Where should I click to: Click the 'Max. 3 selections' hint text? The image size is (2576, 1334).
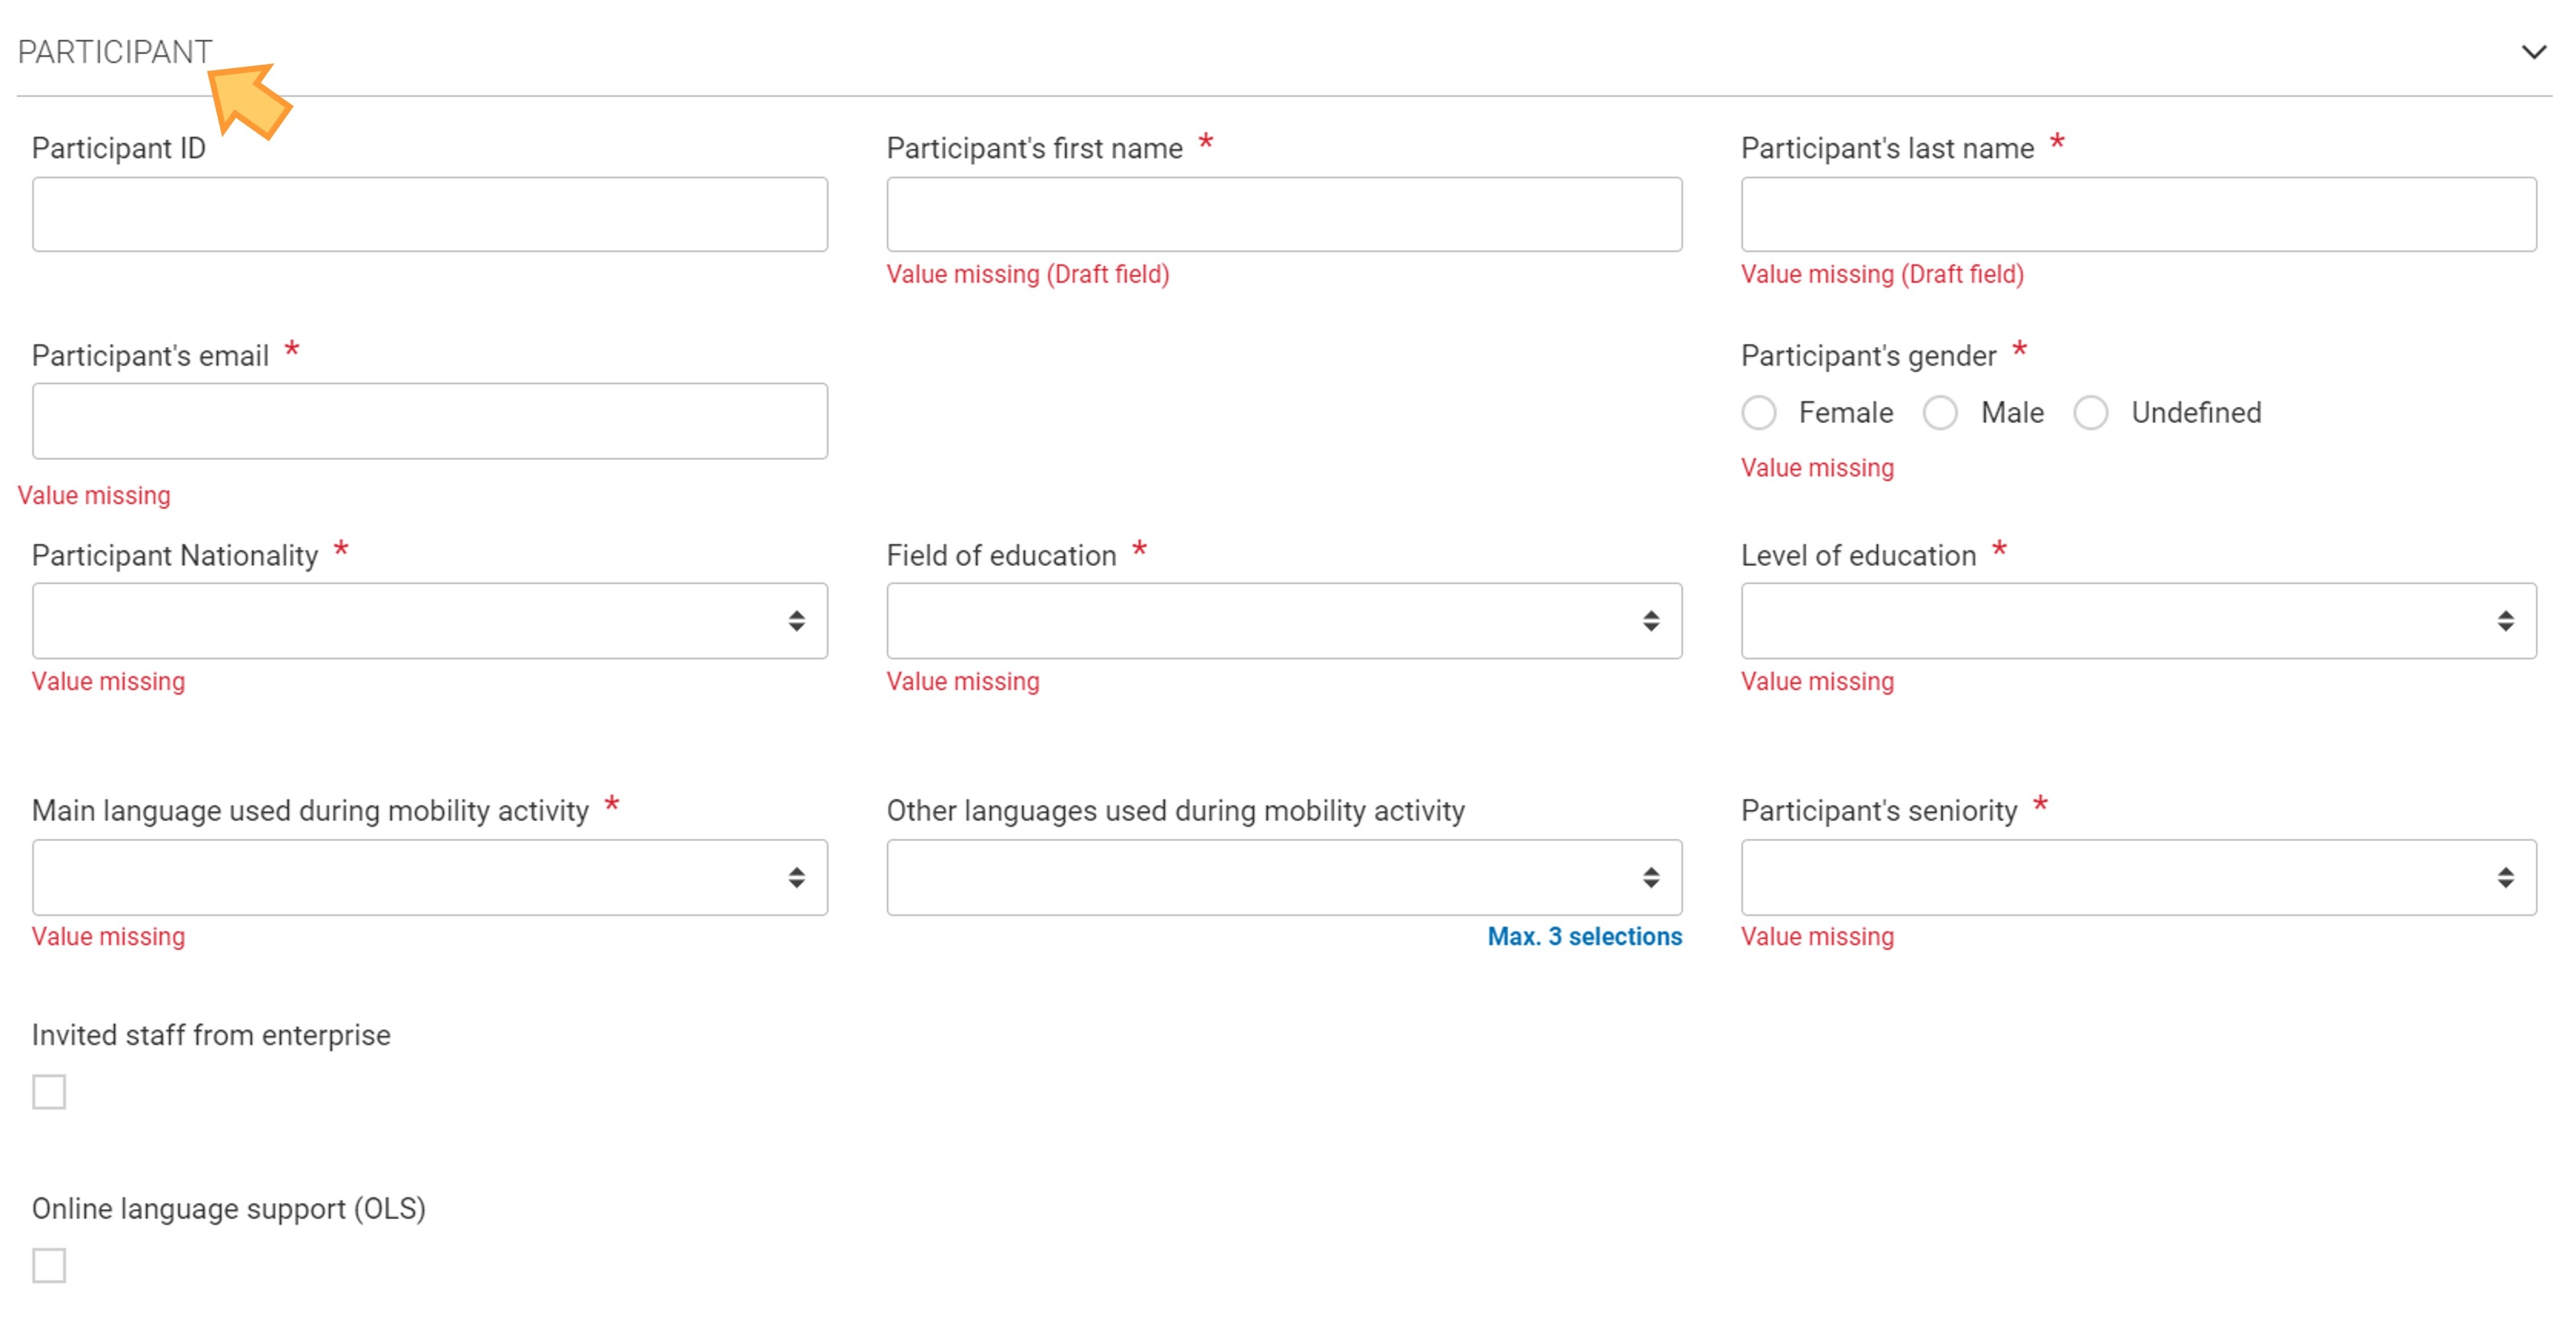(x=1584, y=937)
